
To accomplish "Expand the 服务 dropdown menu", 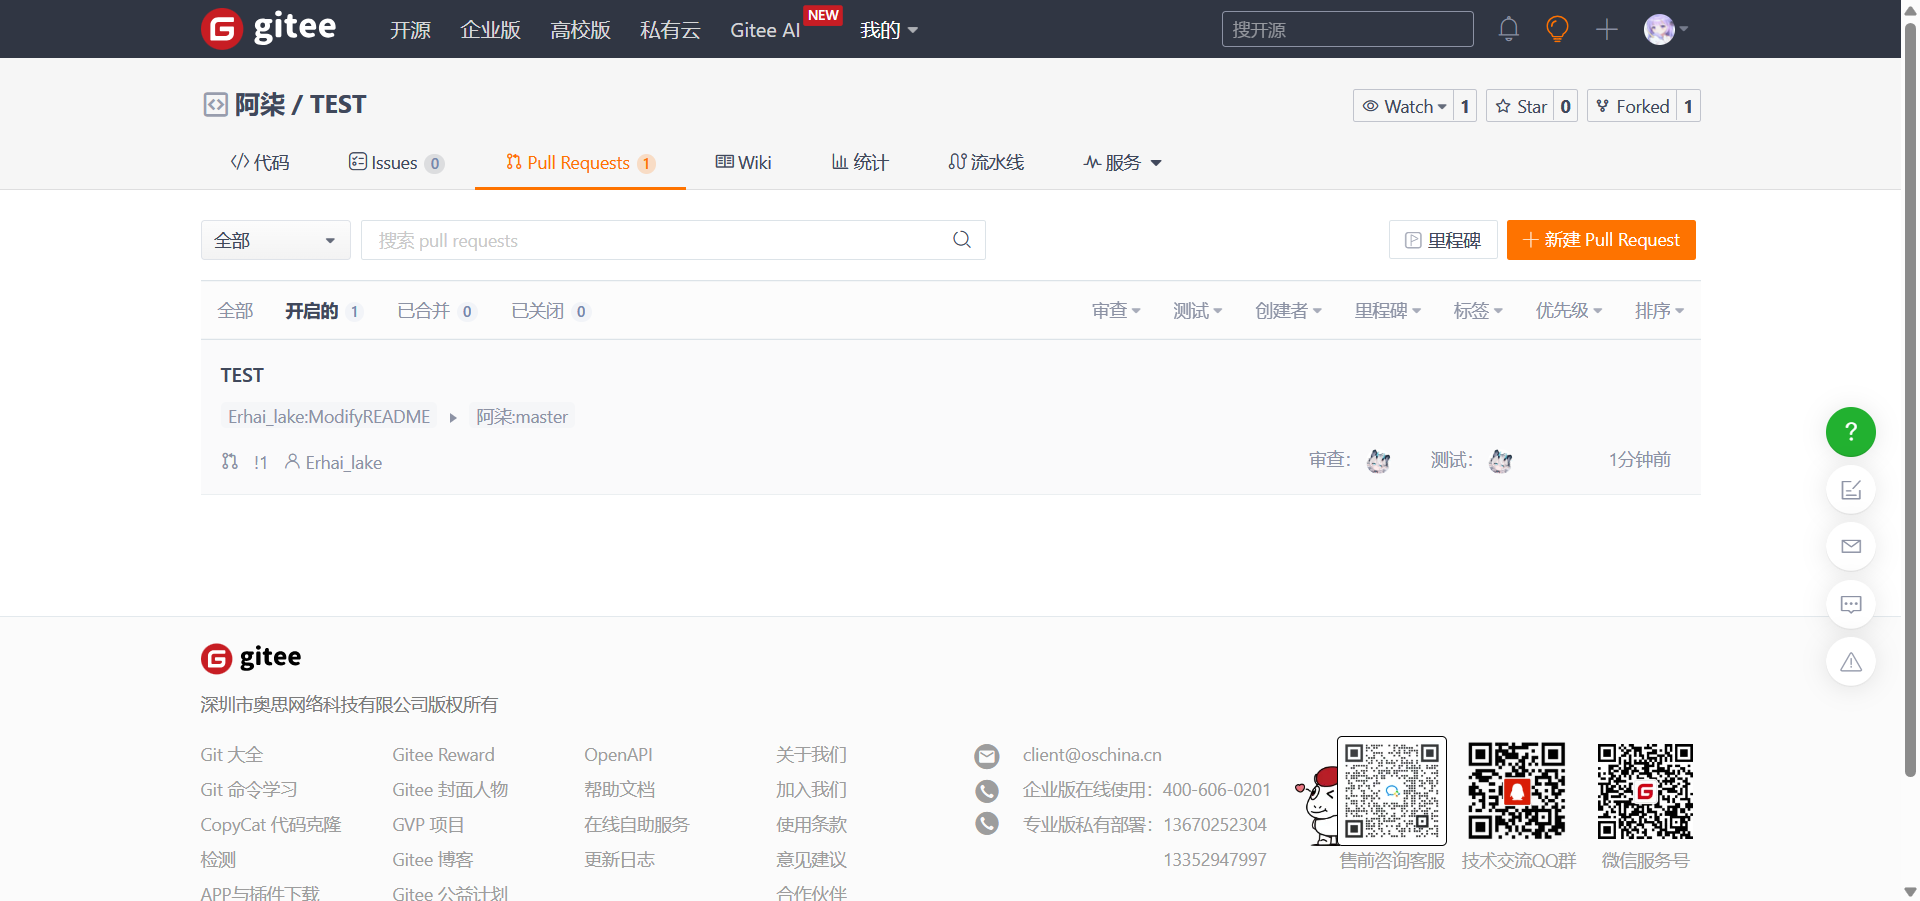I will point(1121,162).
